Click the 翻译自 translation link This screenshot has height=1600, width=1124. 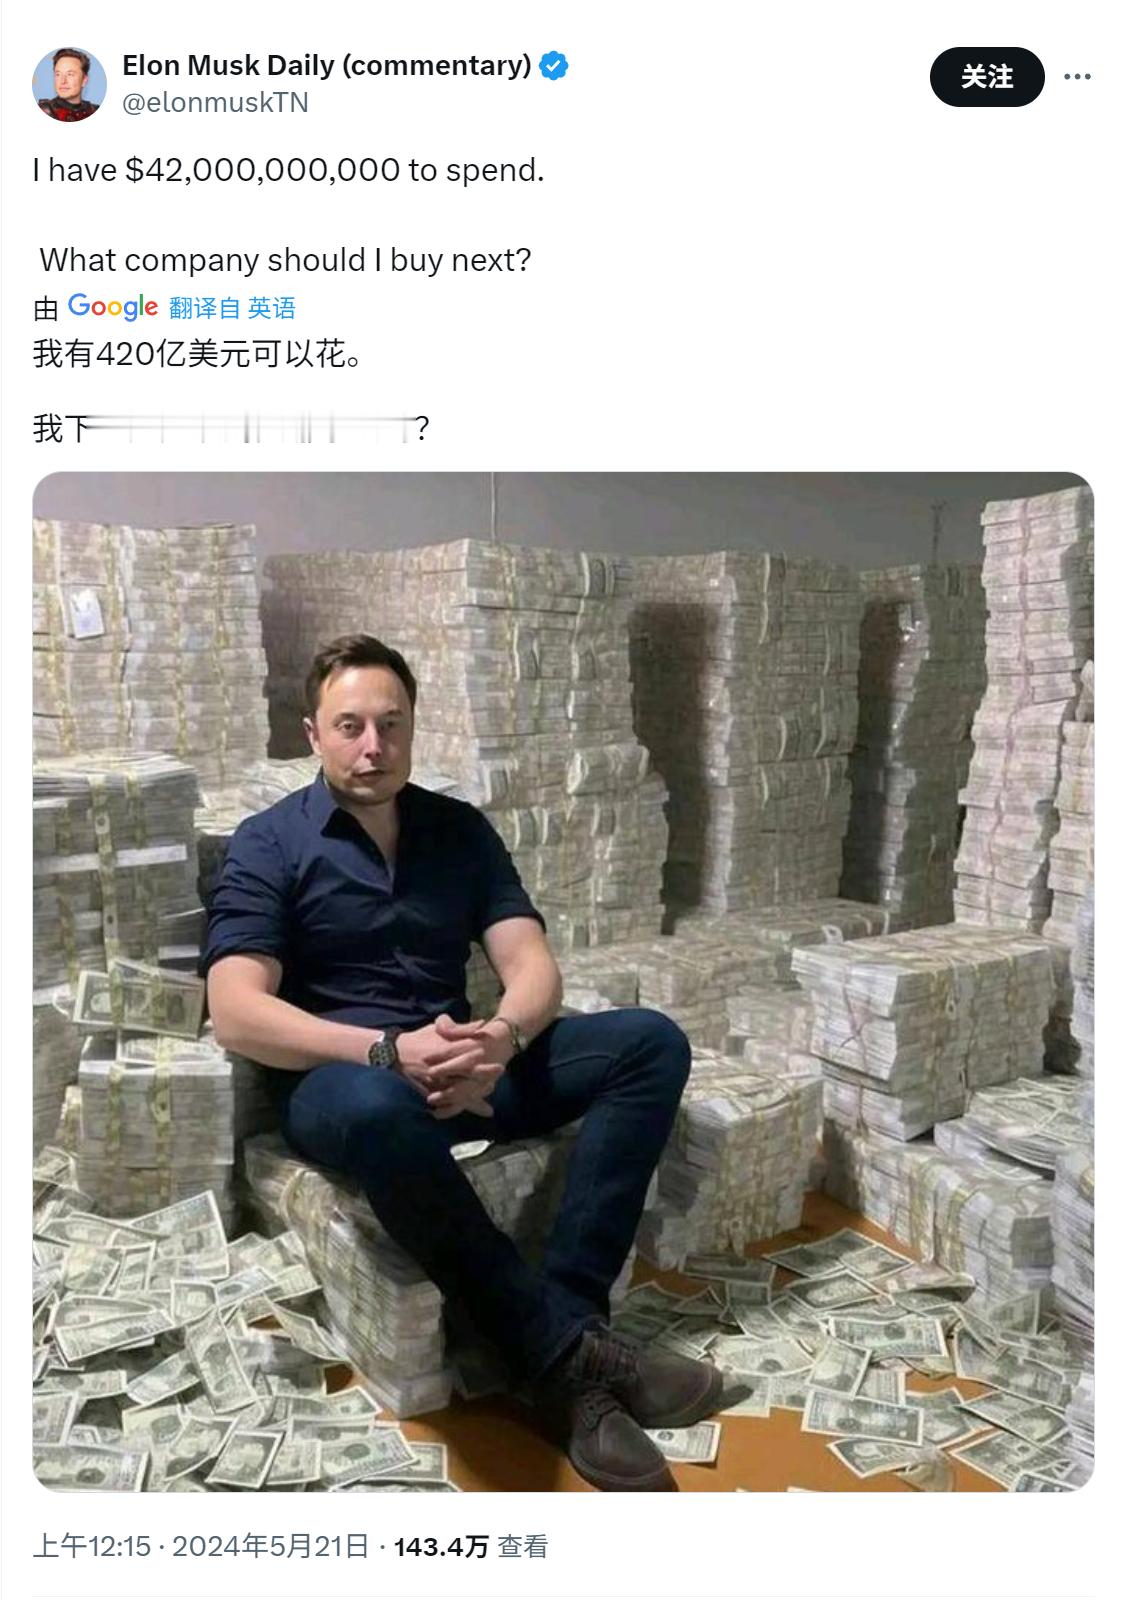[205, 308]
